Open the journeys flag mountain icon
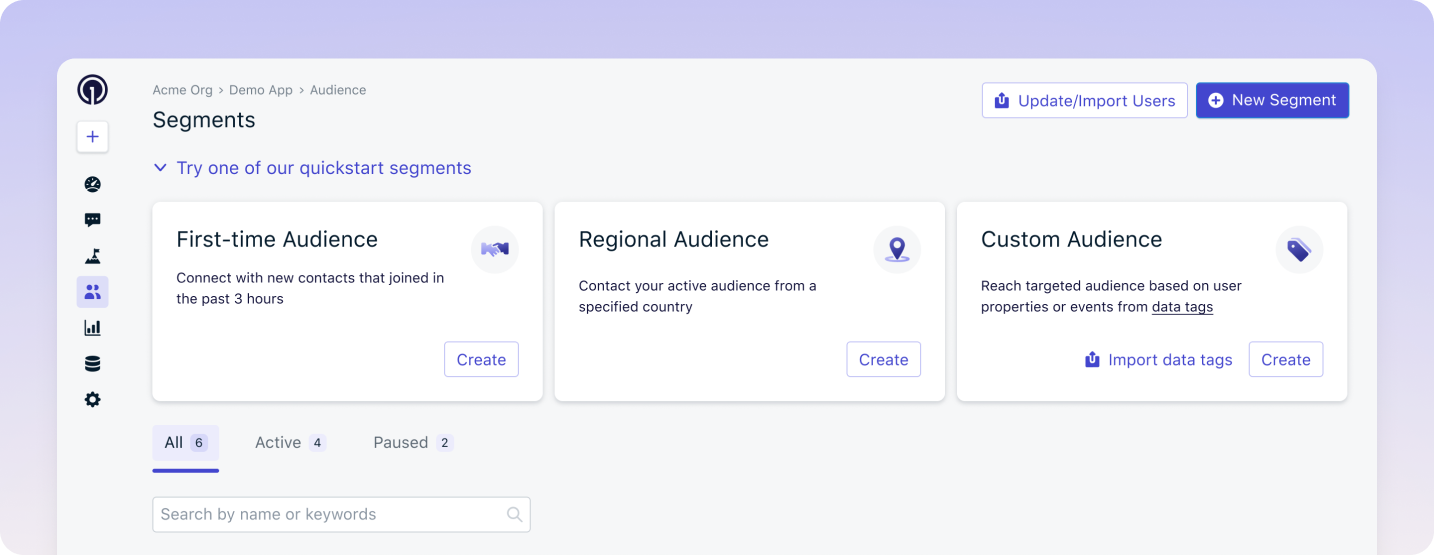1434x555 pixels. [x=92, y=256]
